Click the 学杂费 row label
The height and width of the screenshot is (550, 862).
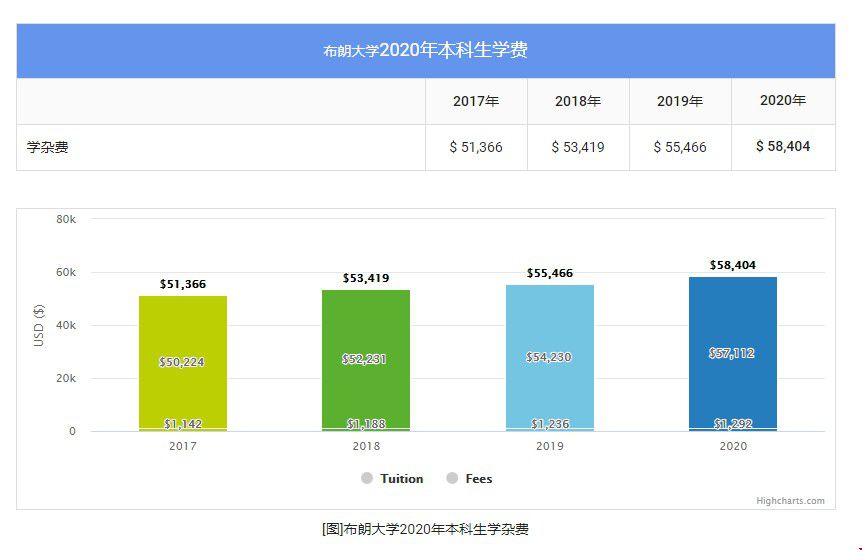click(x=48, y=147)
